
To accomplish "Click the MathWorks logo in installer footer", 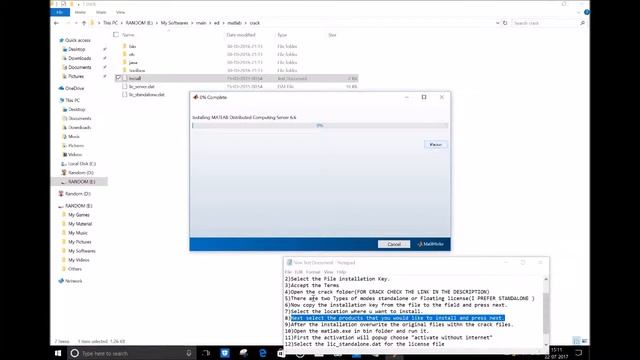I will pyautogui.click(x=430, y=244).
